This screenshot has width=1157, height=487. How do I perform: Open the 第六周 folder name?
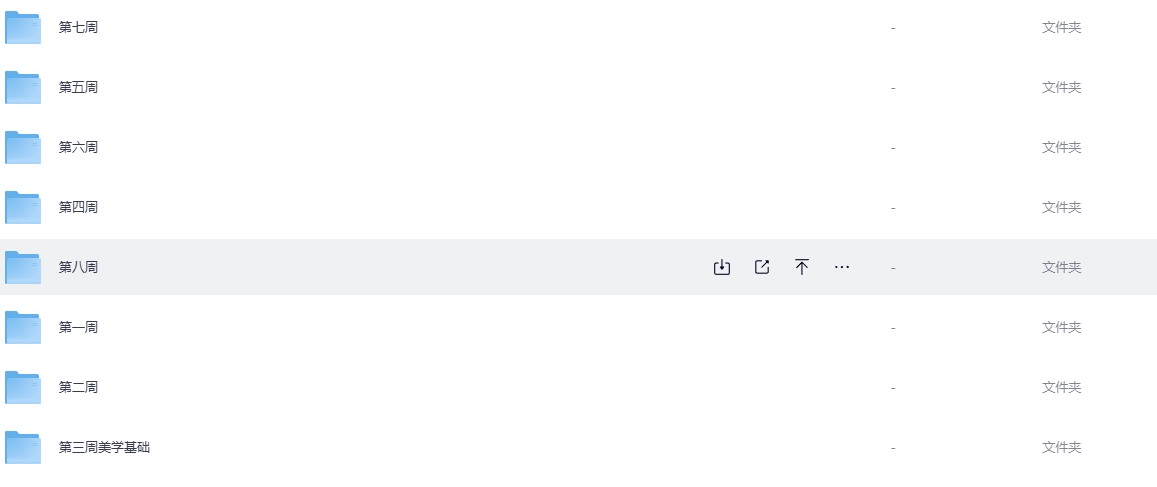(78, 148)
